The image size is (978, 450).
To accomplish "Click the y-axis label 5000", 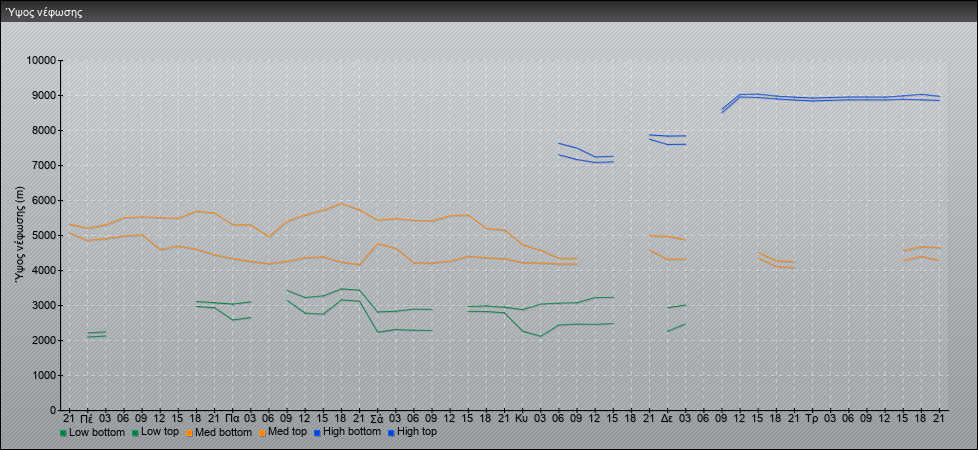I will [44, 235].
